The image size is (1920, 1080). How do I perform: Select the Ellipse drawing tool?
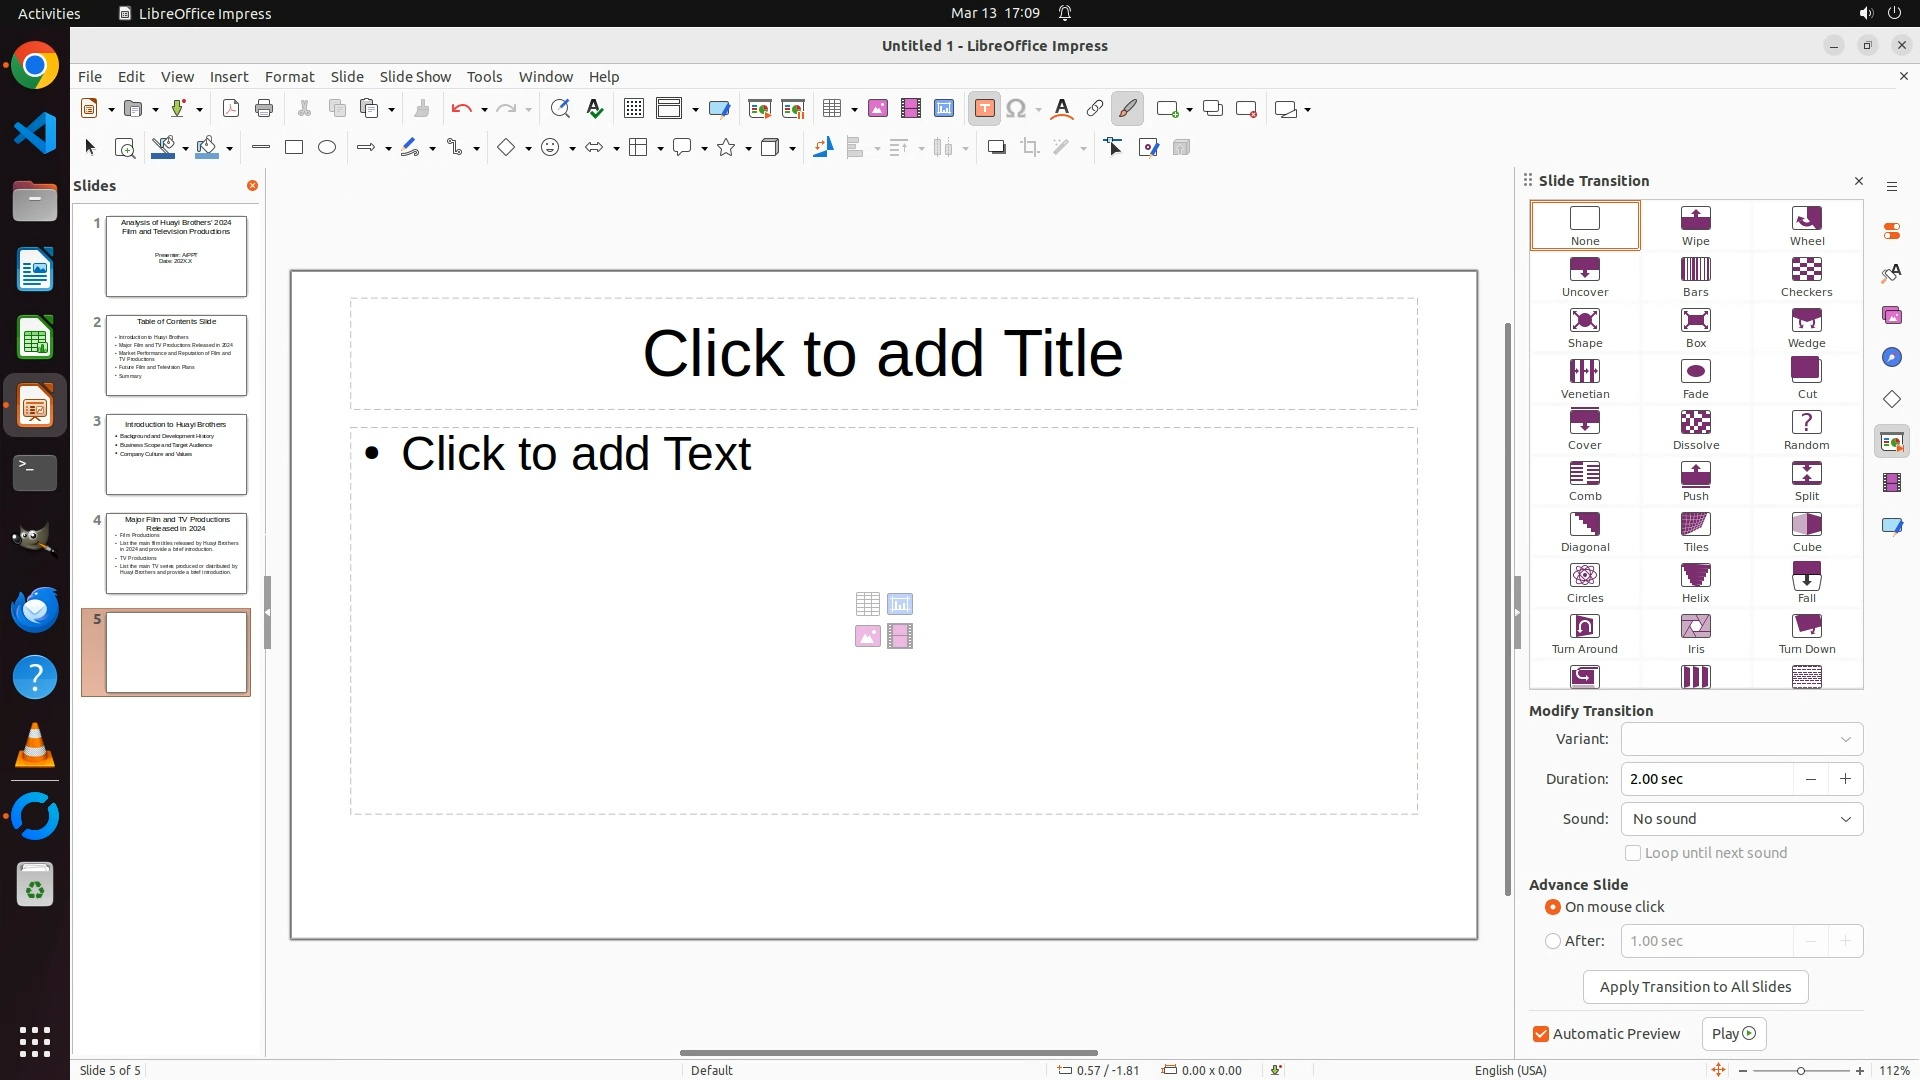327,148
